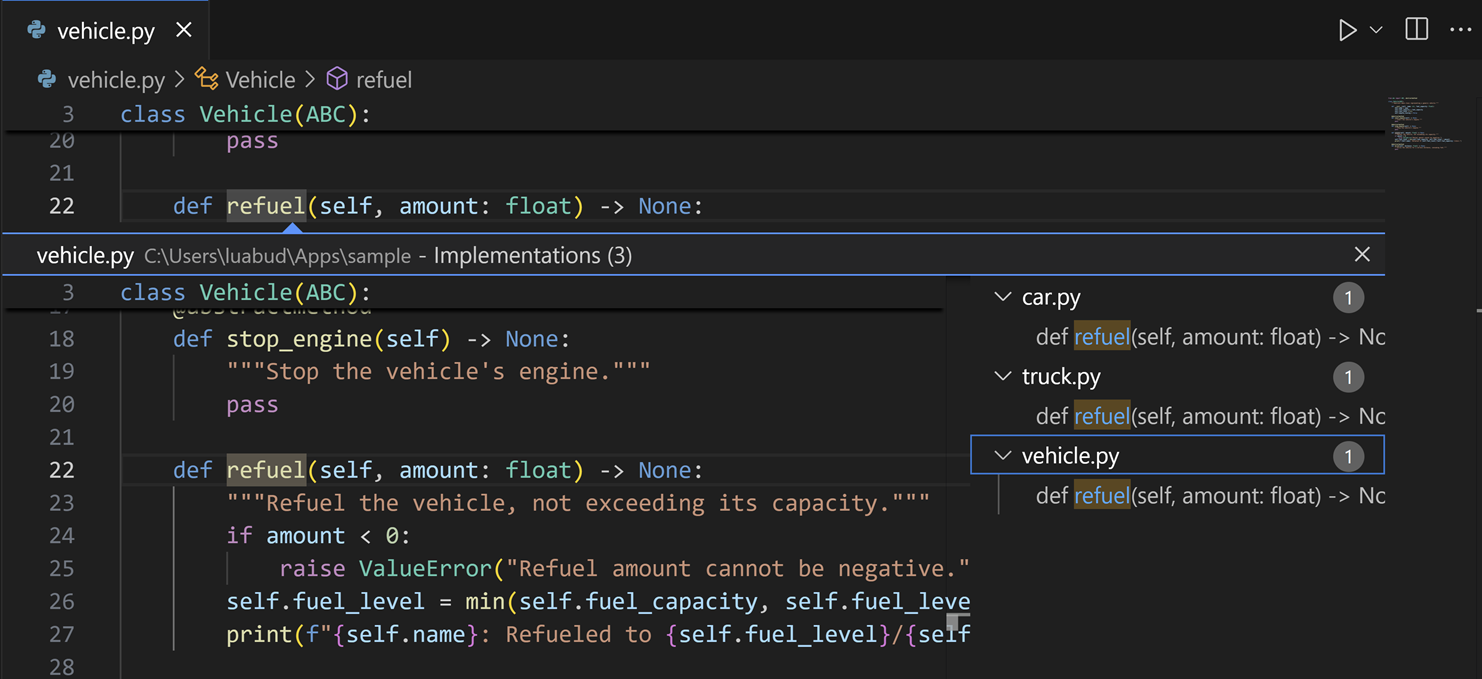The height and width of the screenshot is (679, 1482).
Task: Open the Run dropdown arrow beside the play button
Action: click(x=1376, y=30)
